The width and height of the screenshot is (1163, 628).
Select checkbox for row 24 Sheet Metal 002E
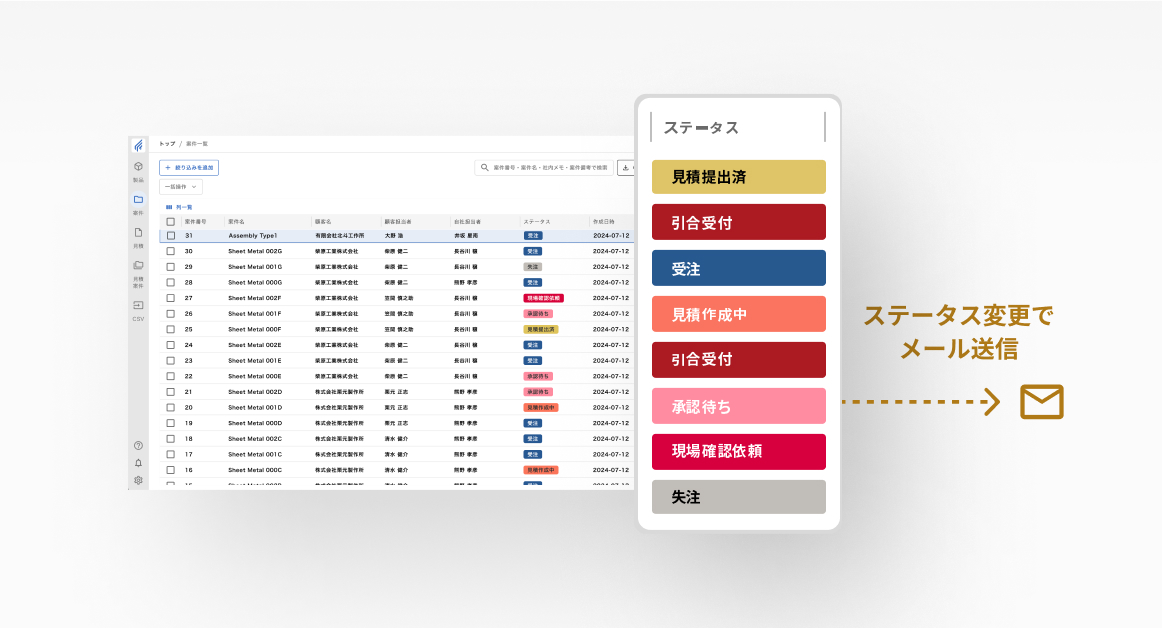tap(171, 345)
